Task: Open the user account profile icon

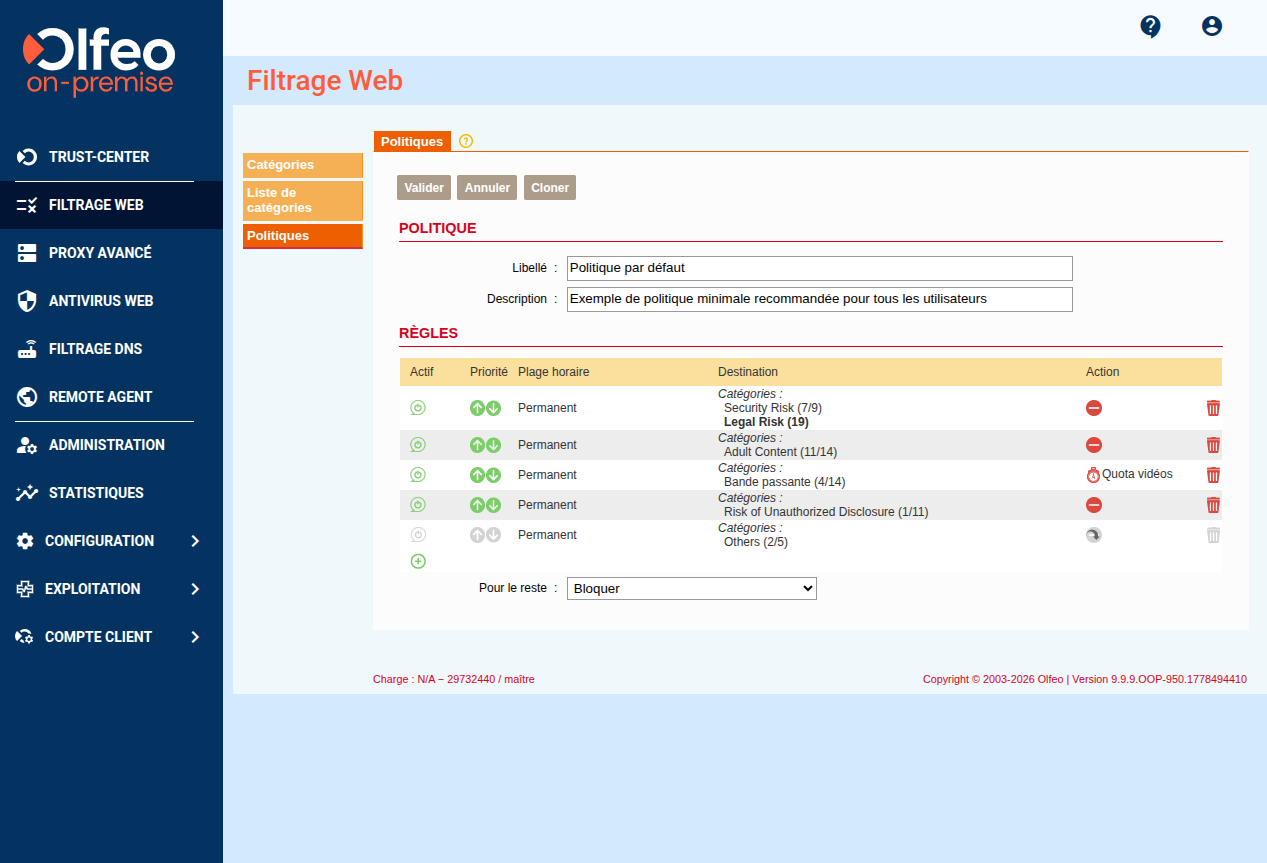Action: pos(1212,27)
